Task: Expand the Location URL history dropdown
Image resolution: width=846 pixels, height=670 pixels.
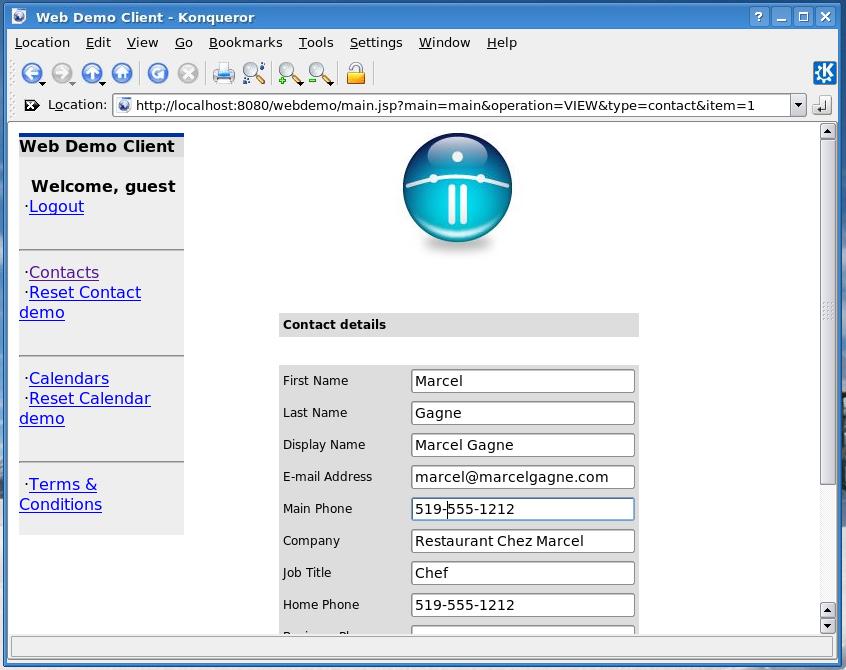Action: [797, 105]
